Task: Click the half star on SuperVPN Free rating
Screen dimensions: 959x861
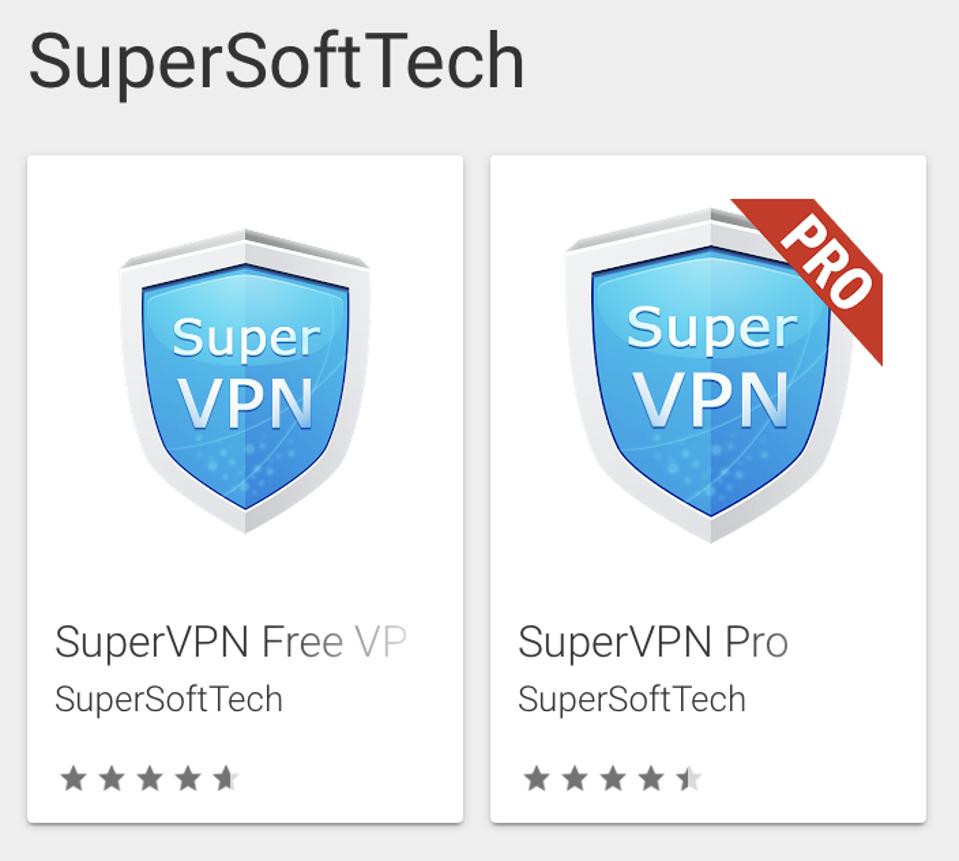Action: (226, 778)
